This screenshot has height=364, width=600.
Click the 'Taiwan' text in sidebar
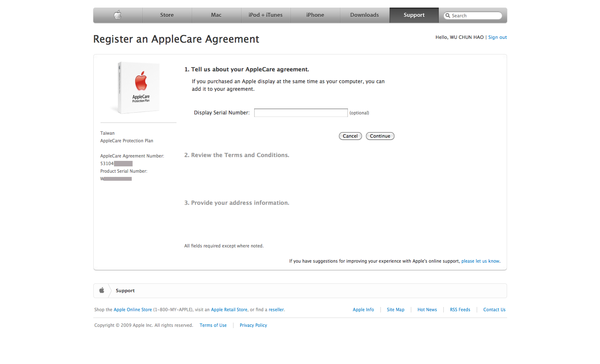[108, 133]
